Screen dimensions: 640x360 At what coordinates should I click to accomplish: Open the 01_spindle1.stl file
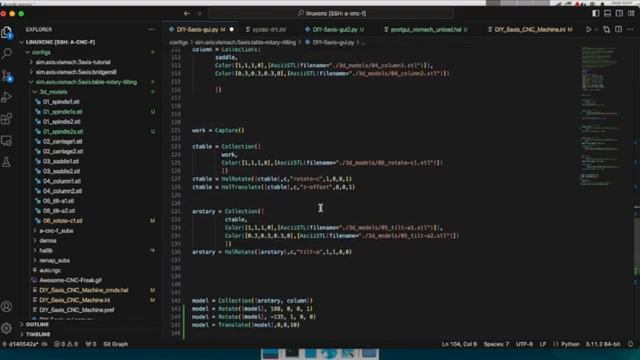coord(61,102)
